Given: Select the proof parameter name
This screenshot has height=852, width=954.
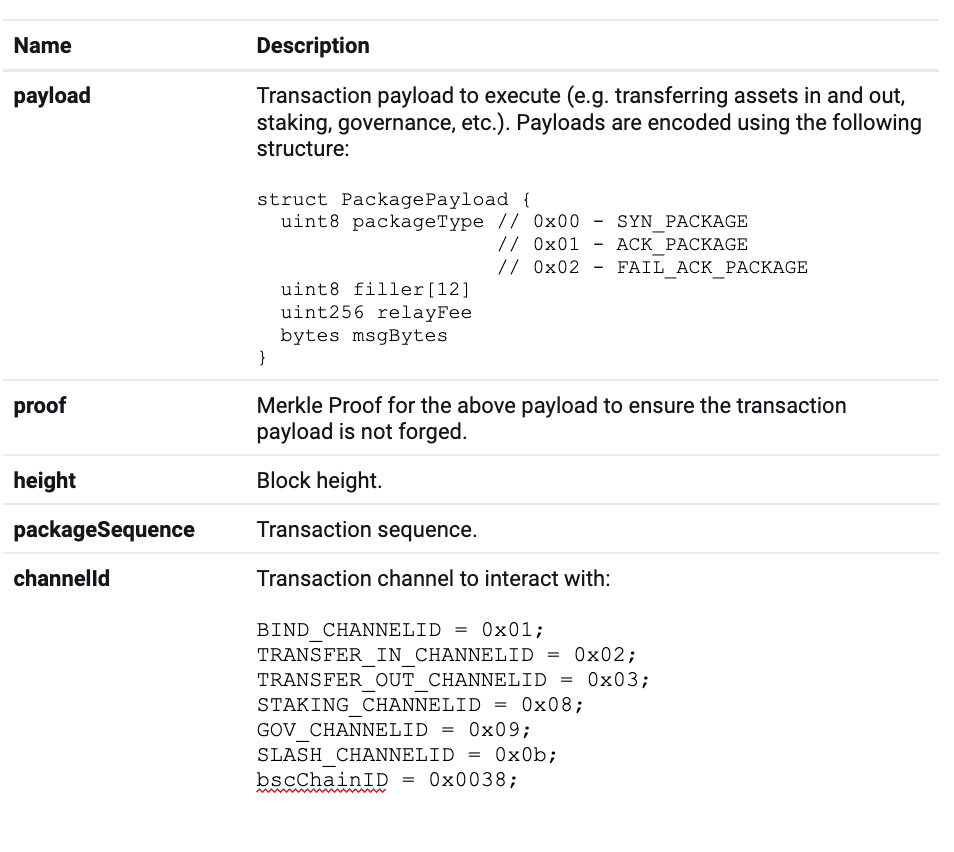Looking at the screenshot, I should [x=40, y=406].
